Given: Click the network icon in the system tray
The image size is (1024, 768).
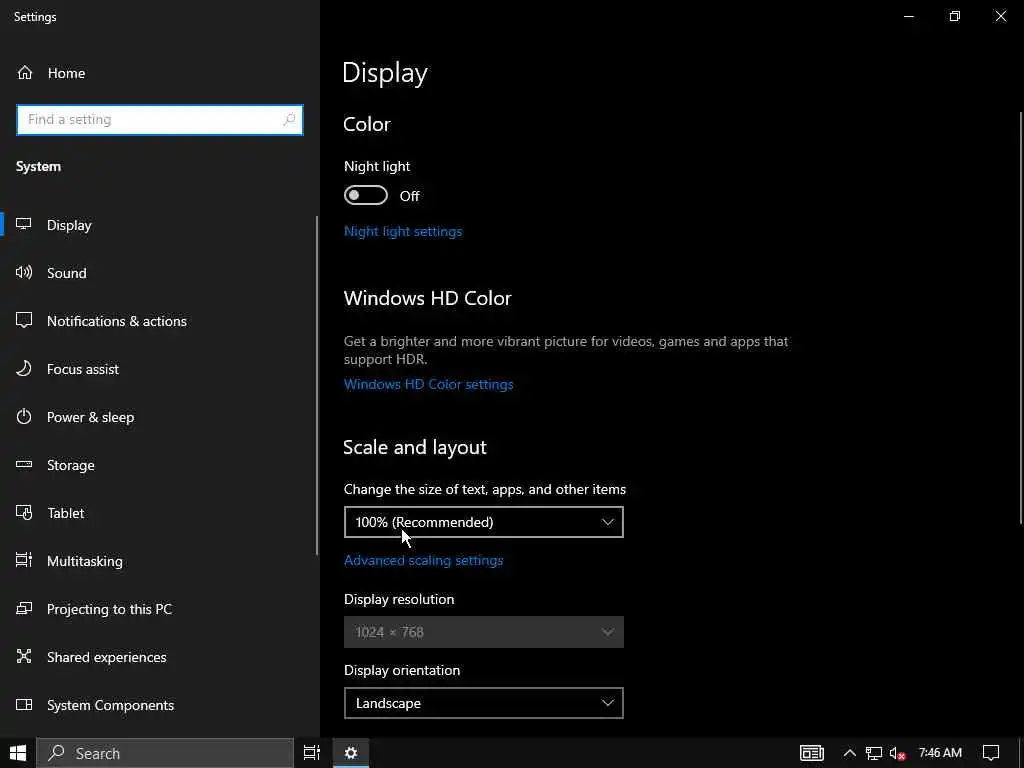Looking at the screenshot, I should (874, 754).
